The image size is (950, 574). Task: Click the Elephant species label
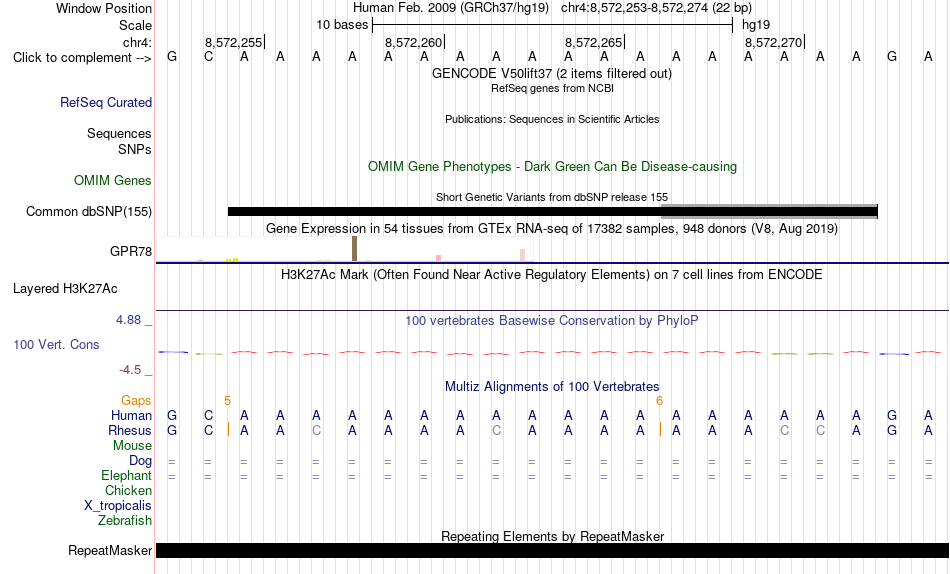point(127,476)
